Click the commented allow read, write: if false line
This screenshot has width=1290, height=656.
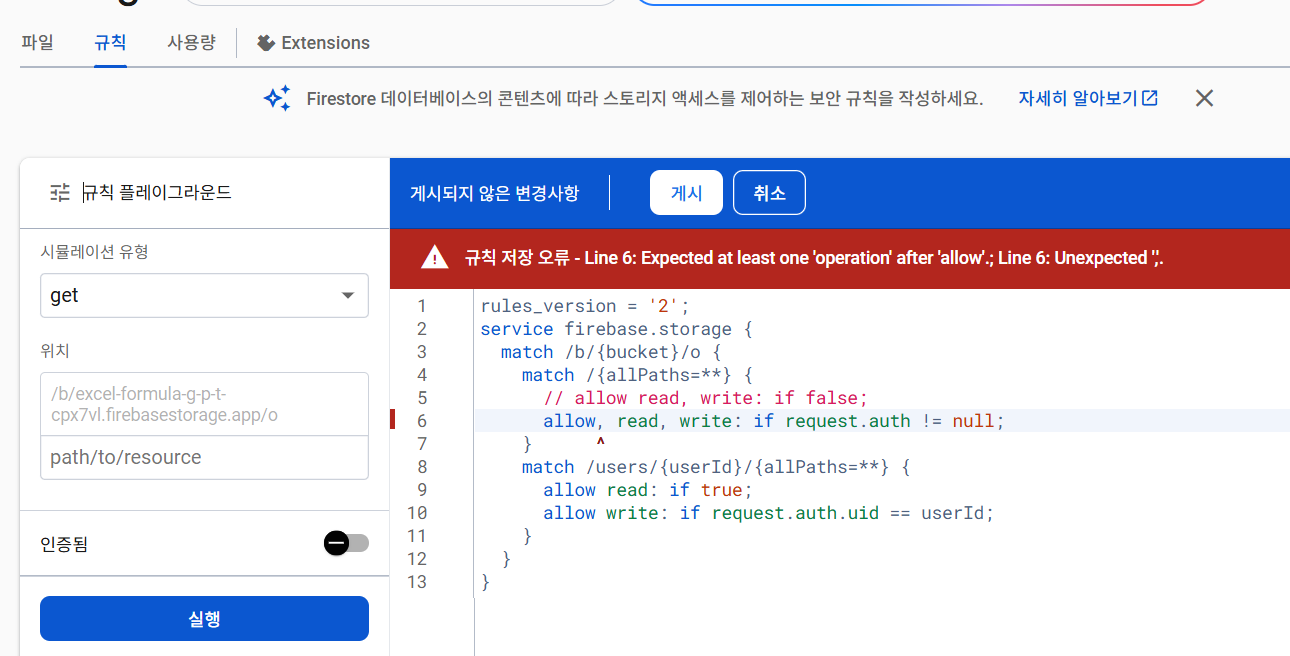pyautogui.click(x=706, y=398)
